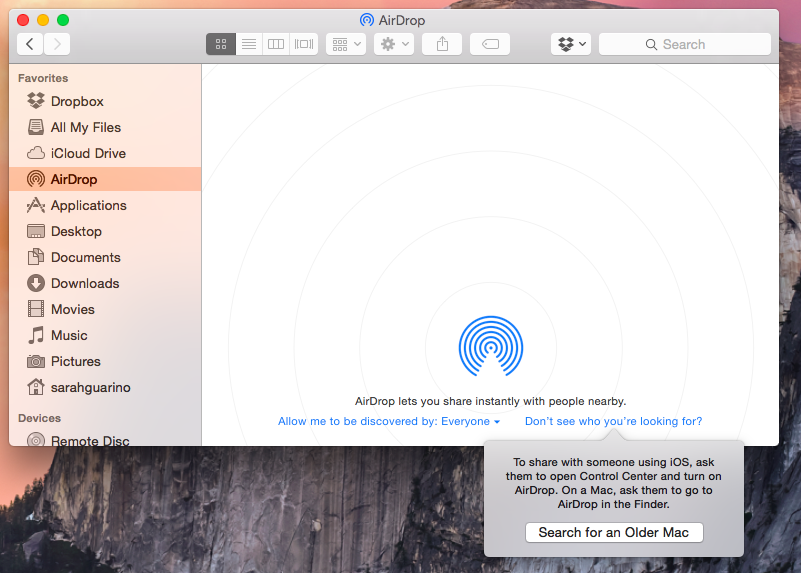Switch to icon view

(221, 44)
